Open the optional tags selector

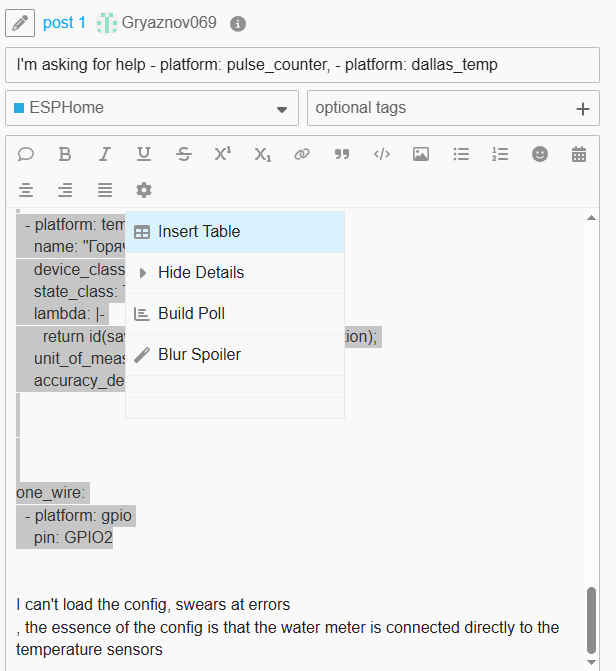coord(453,108)
